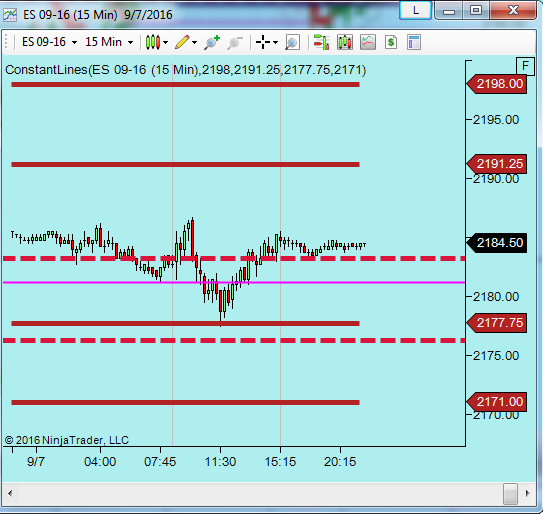
Task: Open the 15 Min interval dropdown
Action: (x=109, y=42)
